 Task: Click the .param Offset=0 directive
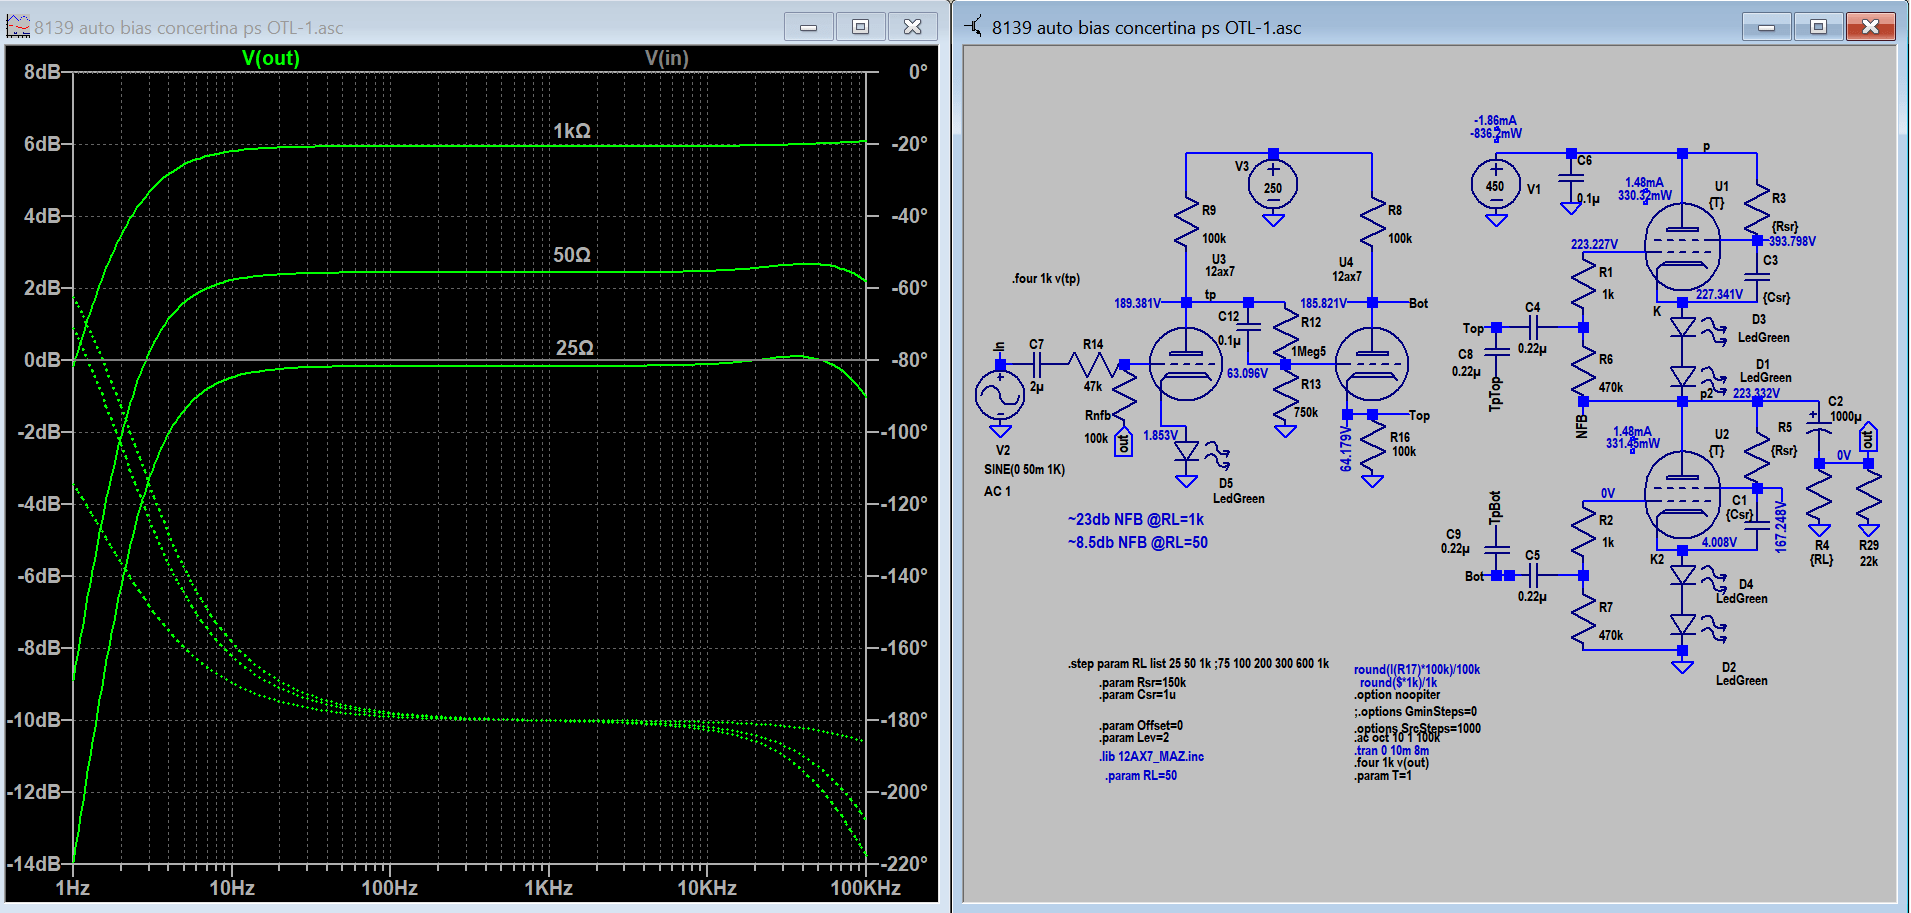tap(1141, 726)
